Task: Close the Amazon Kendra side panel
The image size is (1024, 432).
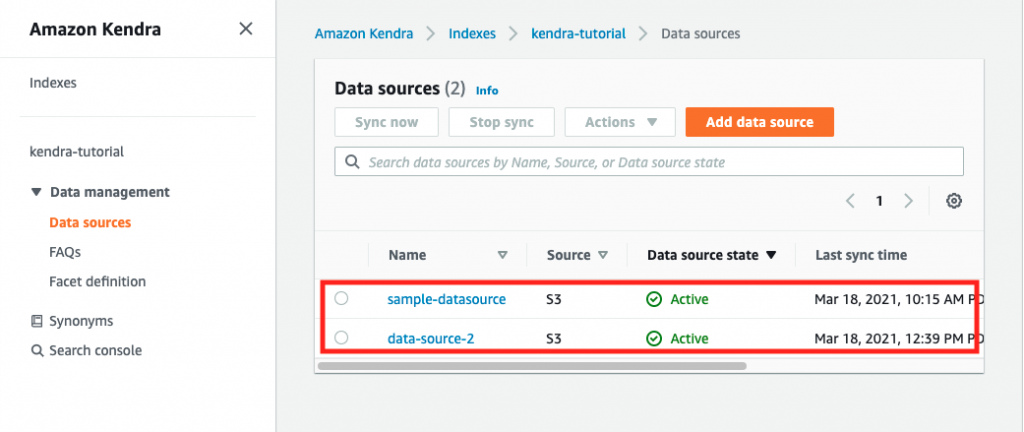Action: click(x=245, y=29)
